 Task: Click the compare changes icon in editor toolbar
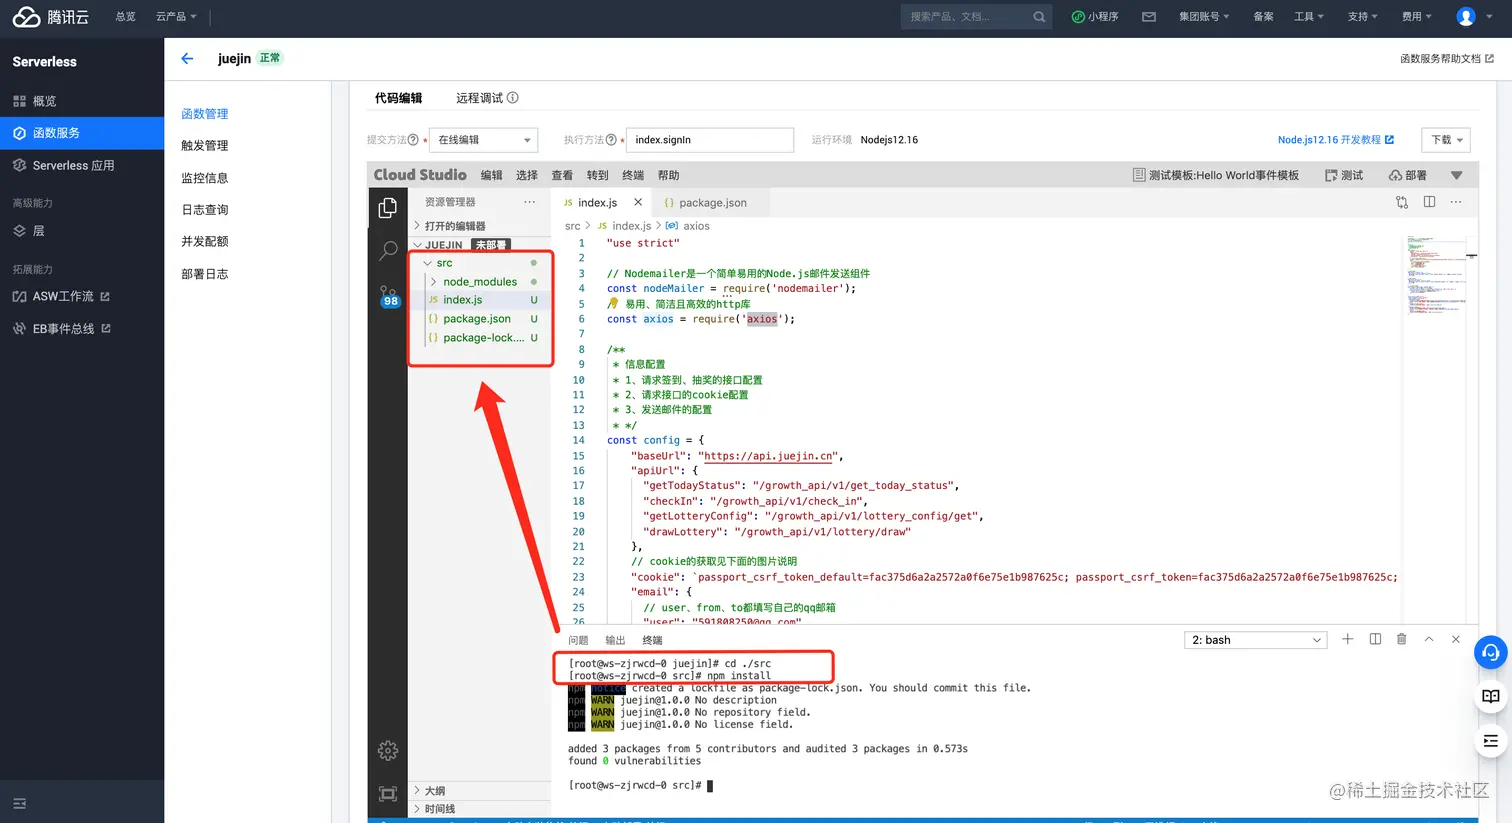point(1402,202)
